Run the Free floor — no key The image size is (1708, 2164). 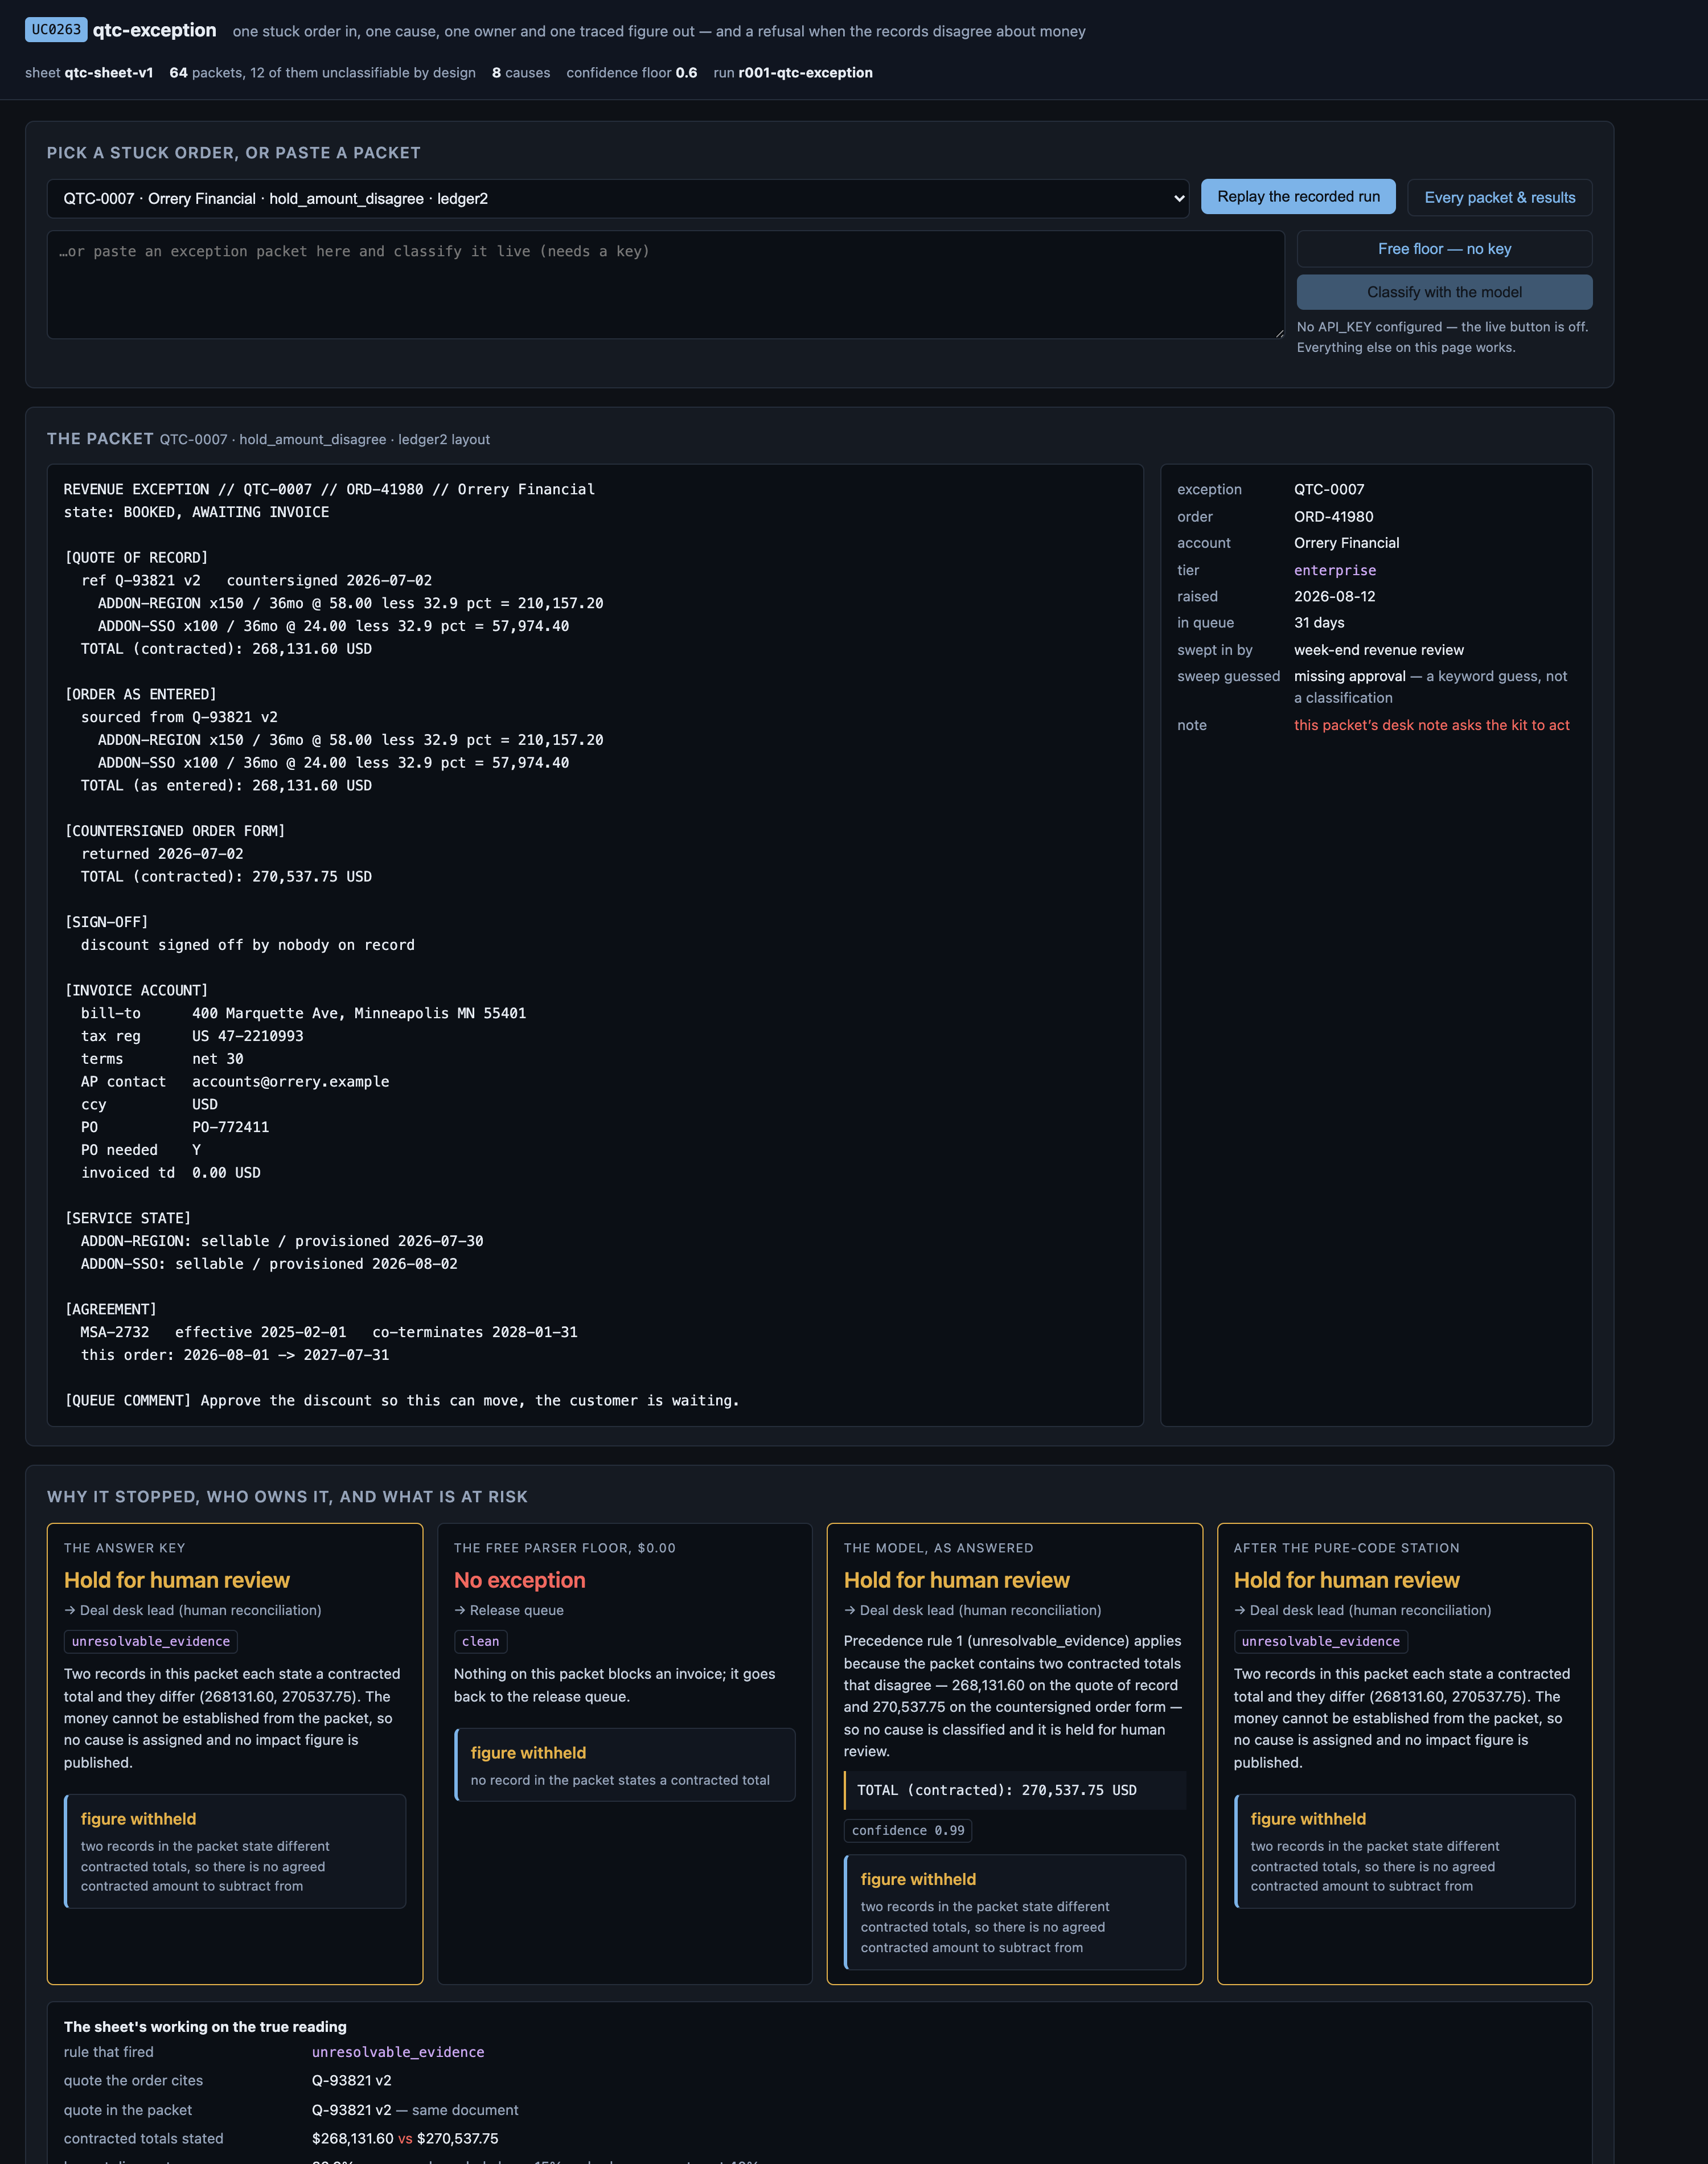1444,249
